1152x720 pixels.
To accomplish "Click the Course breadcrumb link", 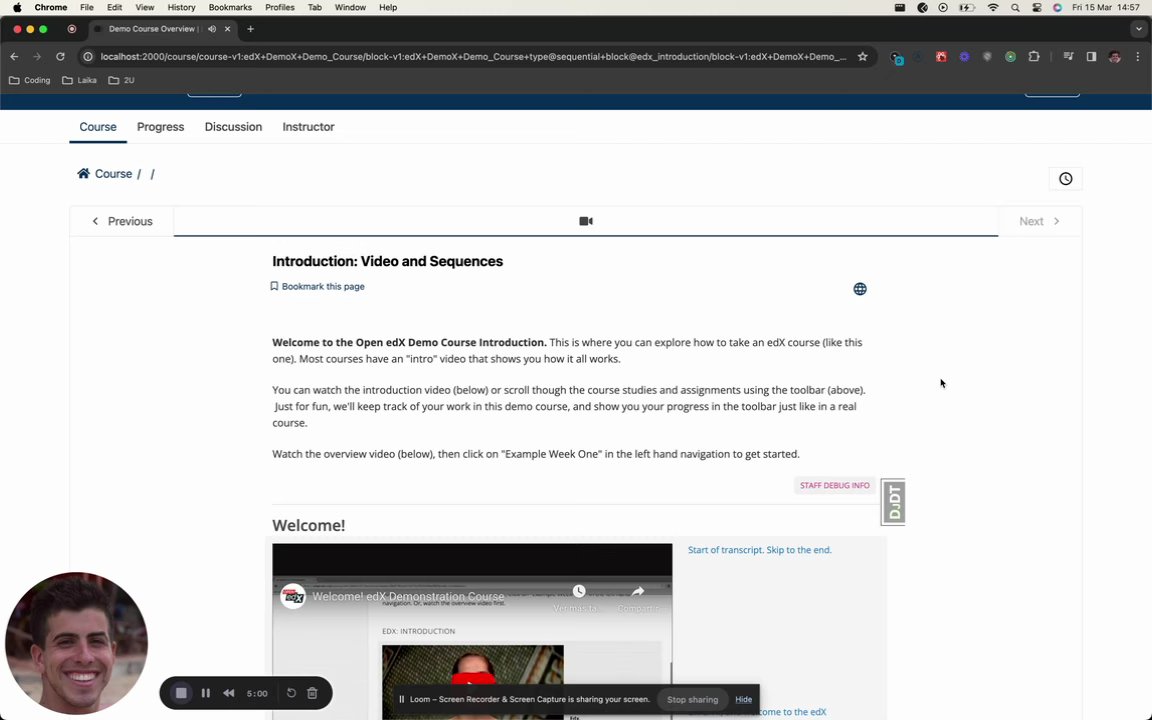I will tap(113, 174).
